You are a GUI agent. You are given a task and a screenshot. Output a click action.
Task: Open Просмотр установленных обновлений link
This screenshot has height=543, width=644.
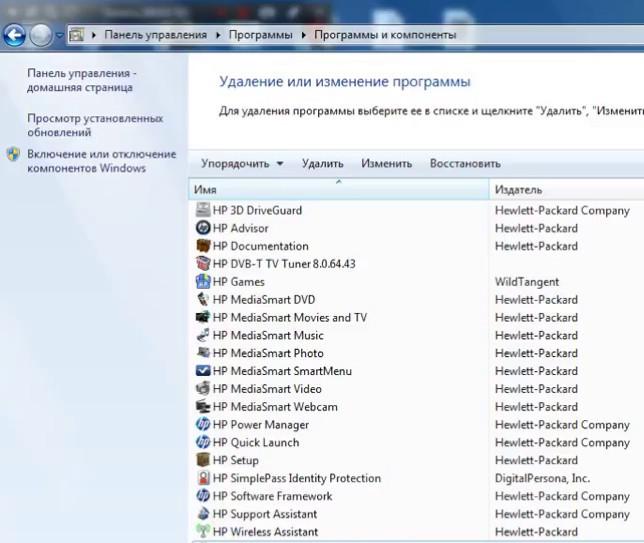click(x=95, y=125)
